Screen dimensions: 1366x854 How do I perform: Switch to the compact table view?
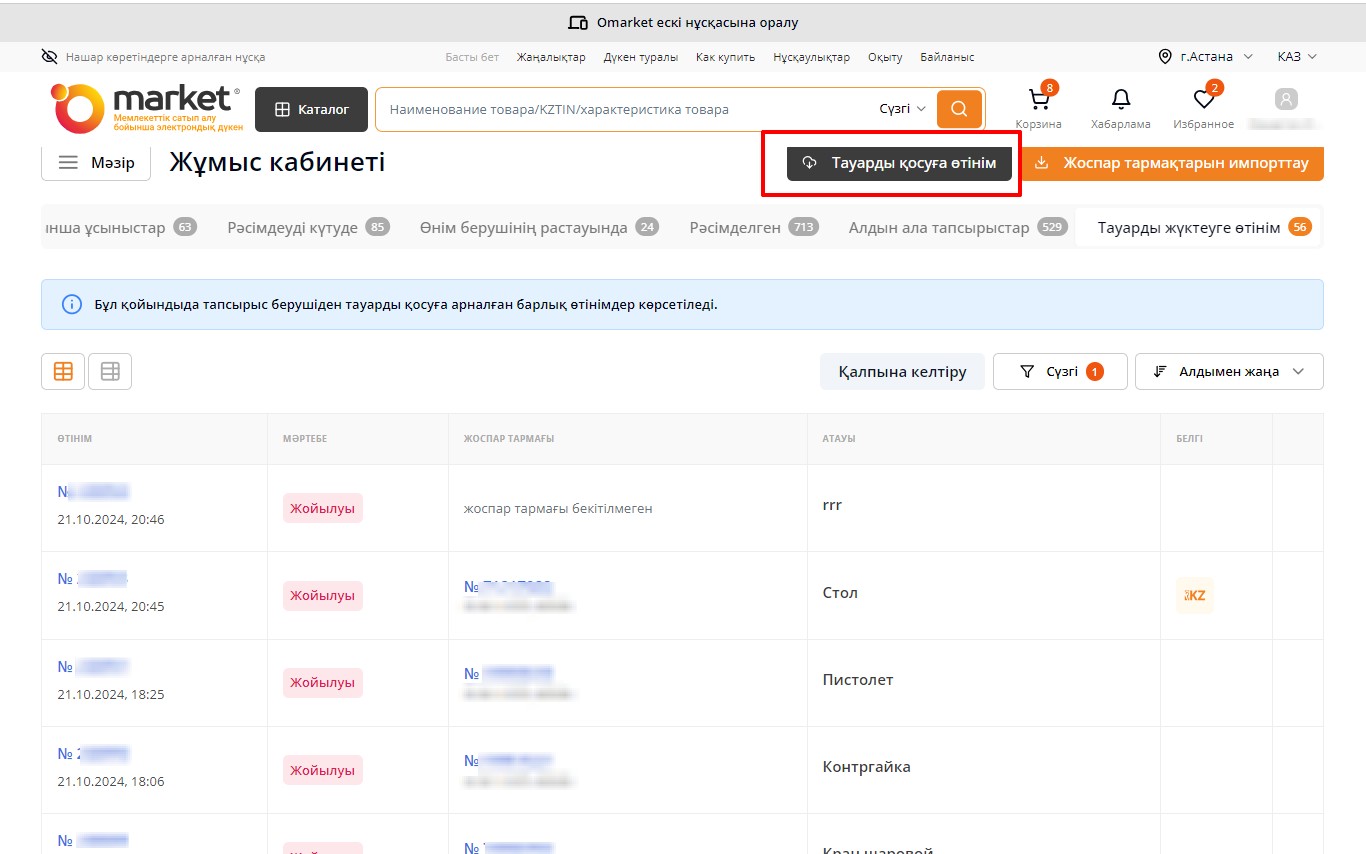[x=110, y=371]
